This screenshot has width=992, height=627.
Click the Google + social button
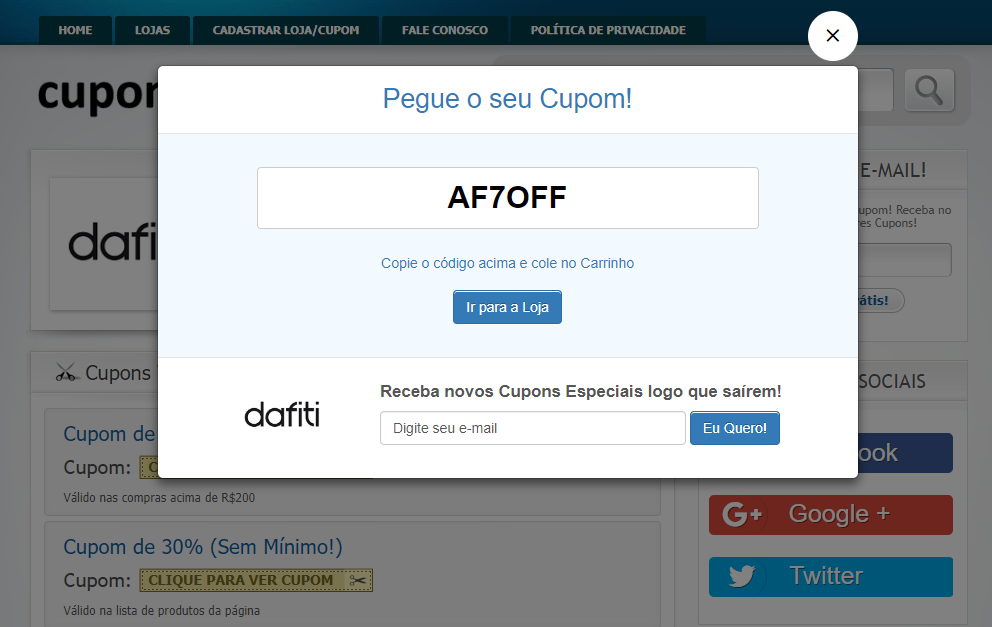click(831, 514)
